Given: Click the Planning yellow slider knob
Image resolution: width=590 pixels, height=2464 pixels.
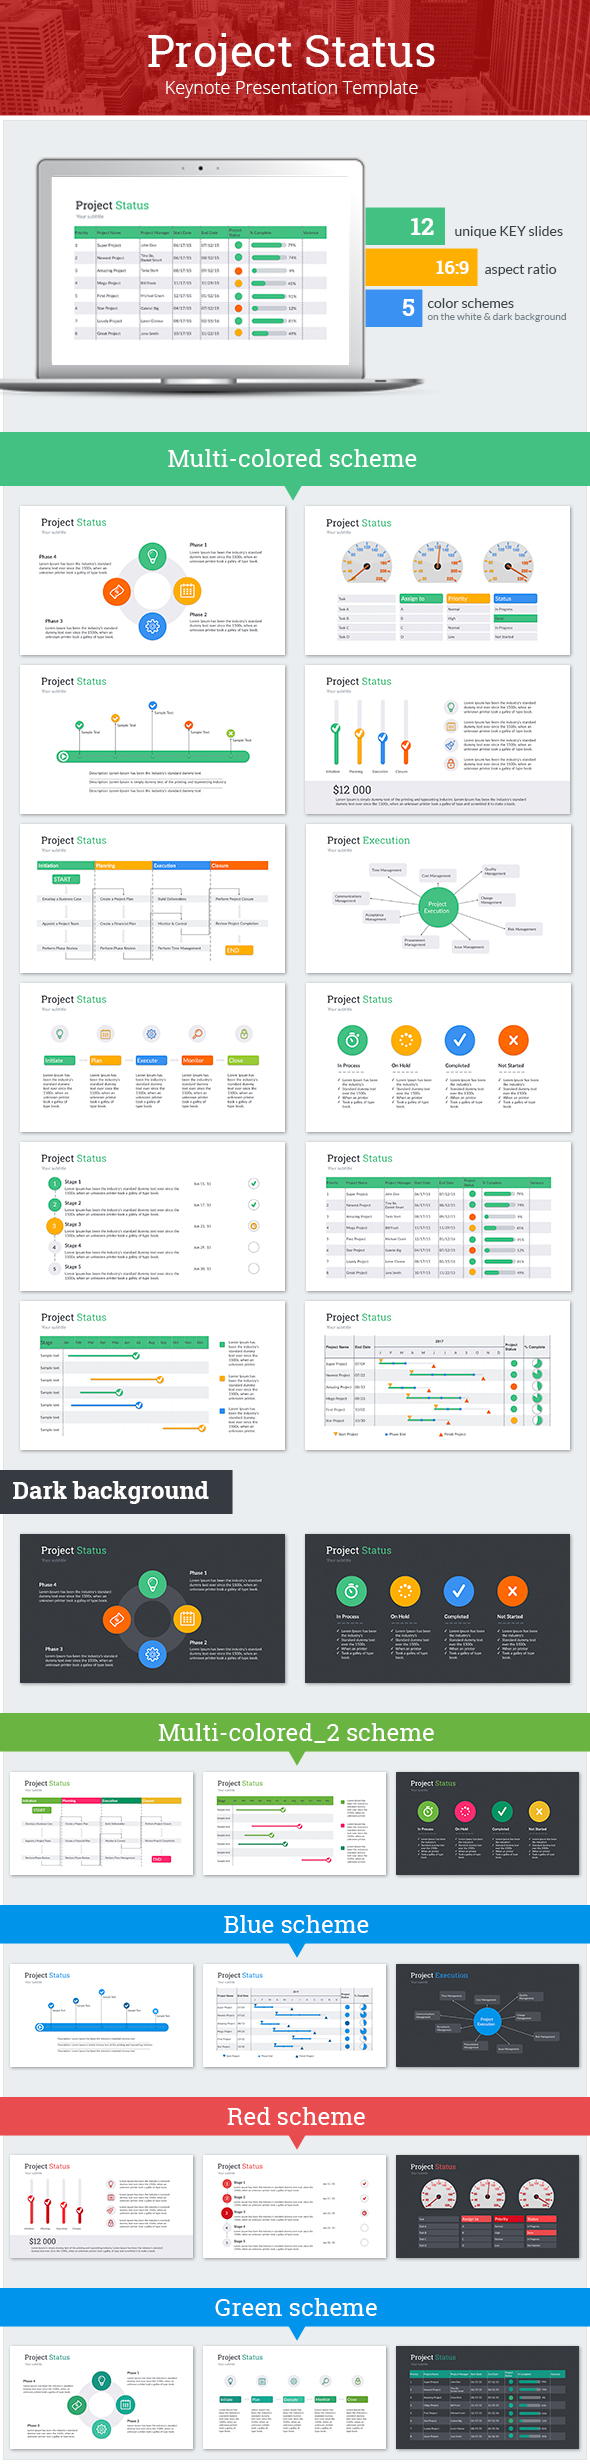Looking at the screenshot, I should point(359,735).
